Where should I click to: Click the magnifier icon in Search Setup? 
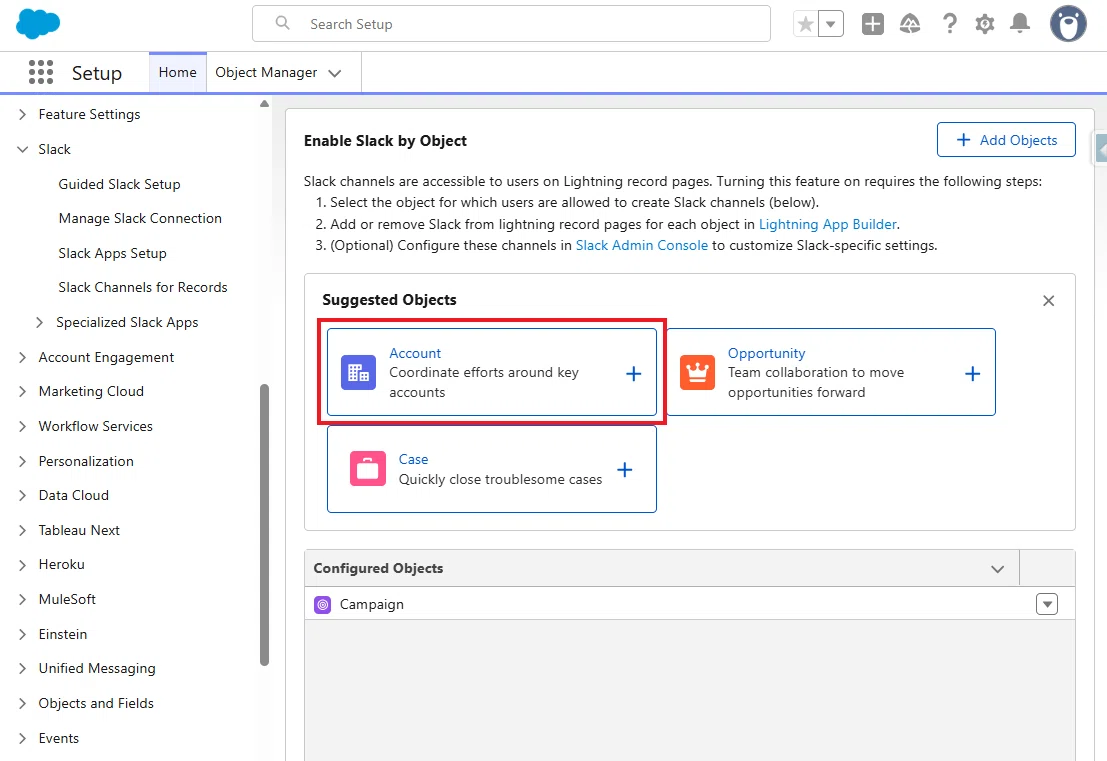(282, 23)
